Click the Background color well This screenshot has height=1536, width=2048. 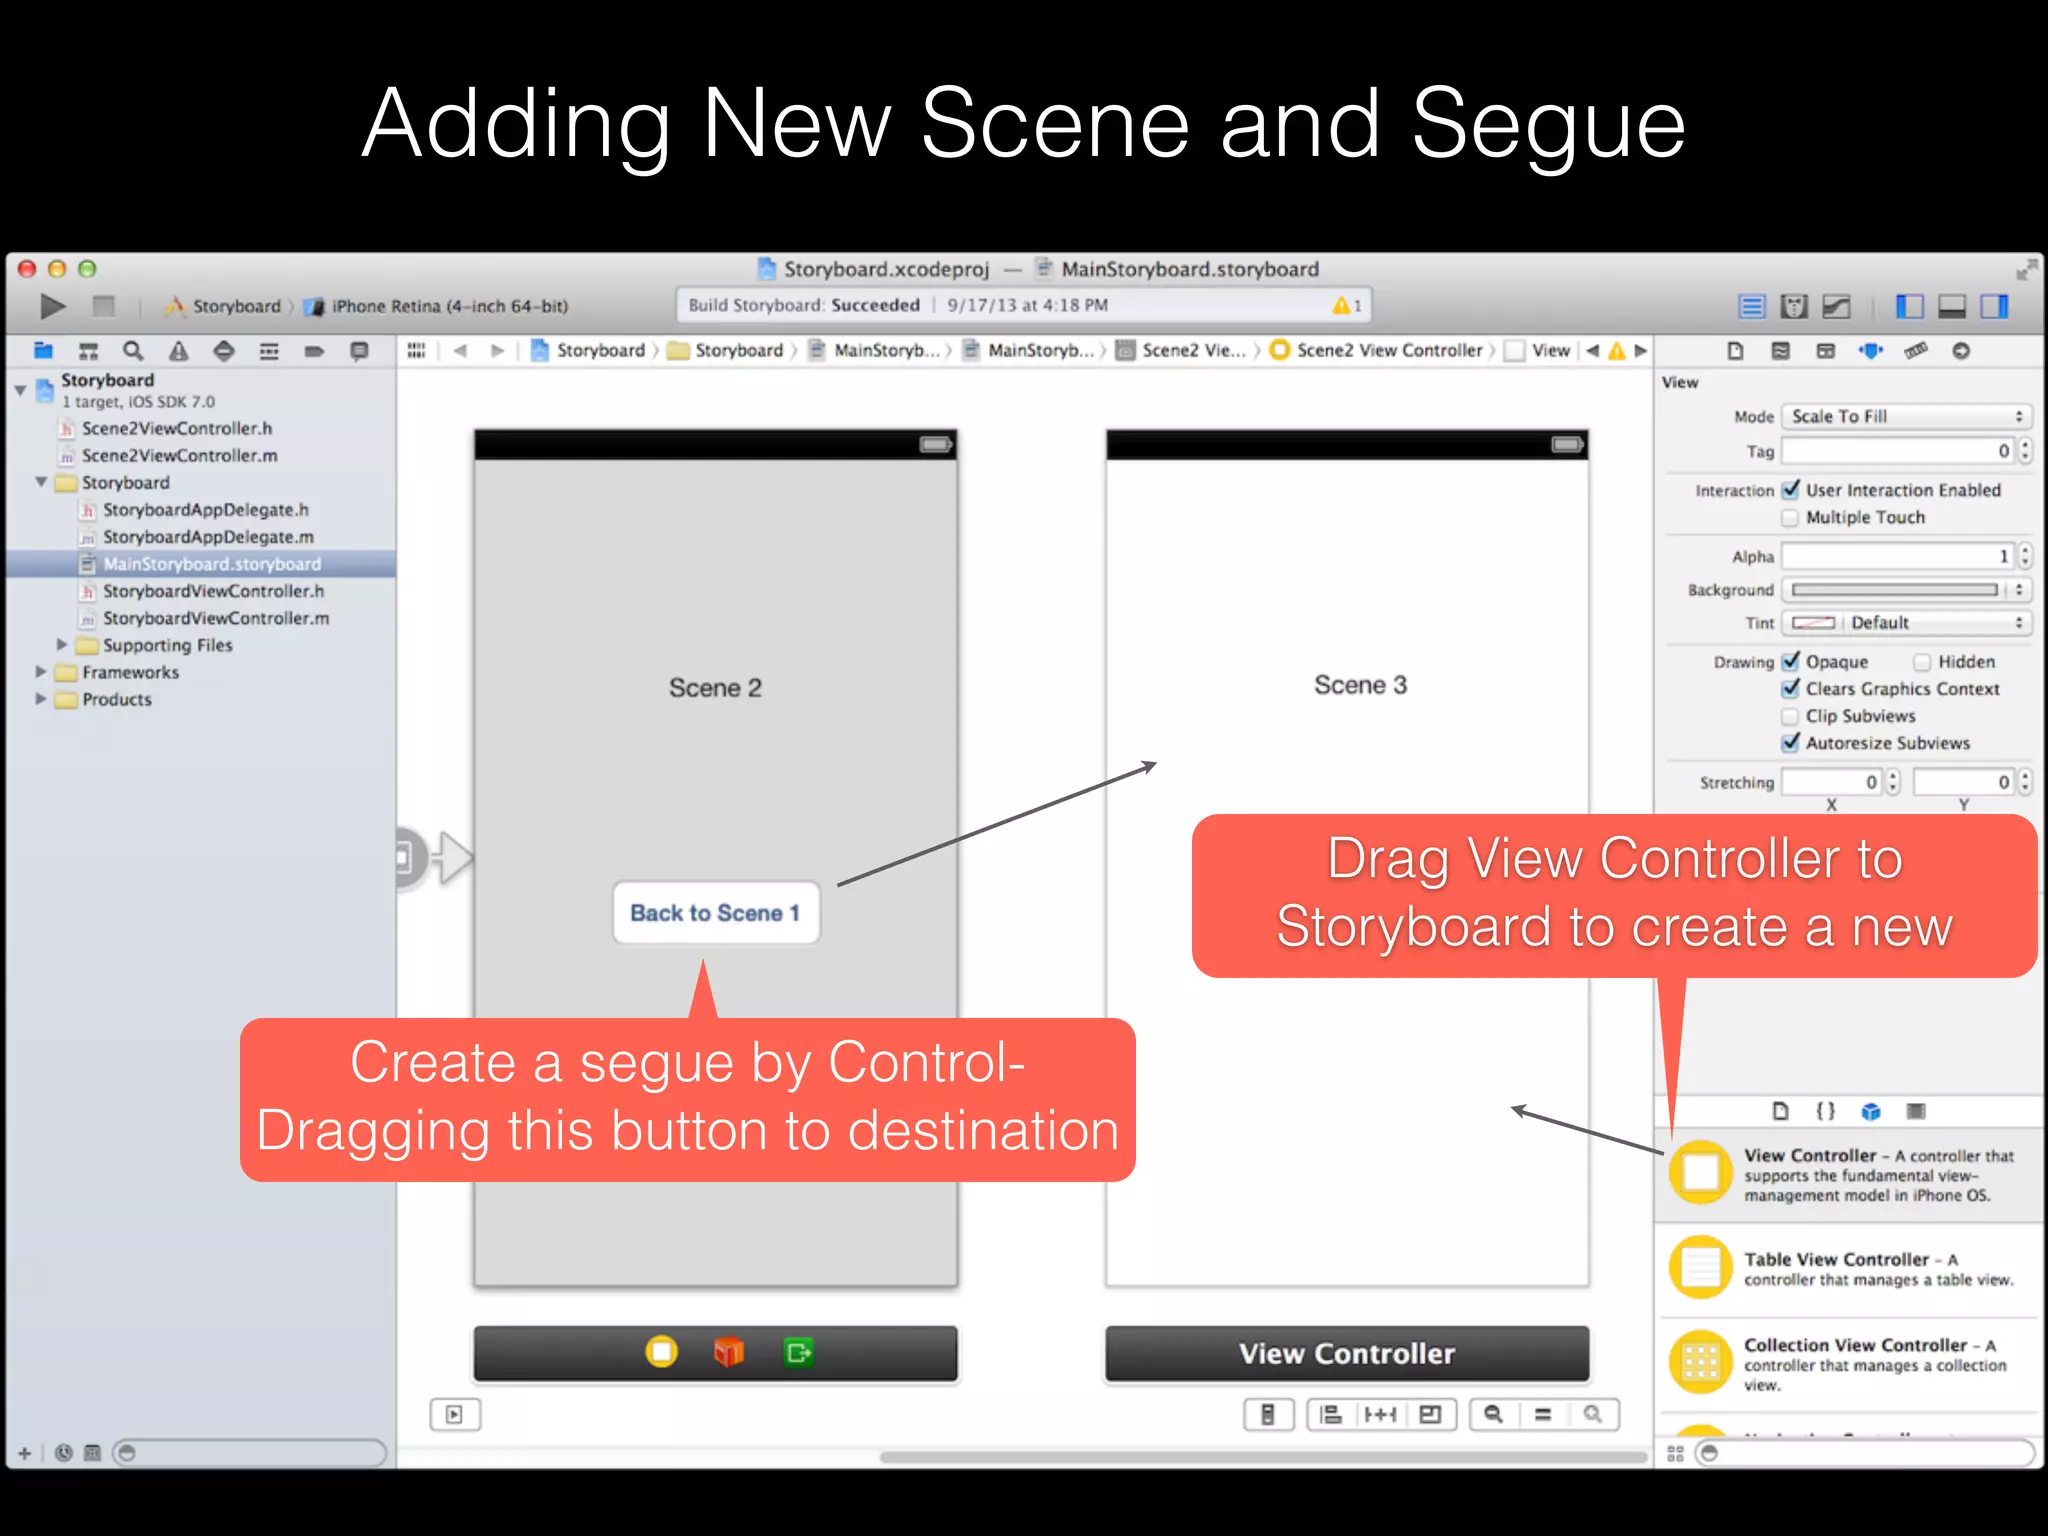click(x=1895, y=590)
